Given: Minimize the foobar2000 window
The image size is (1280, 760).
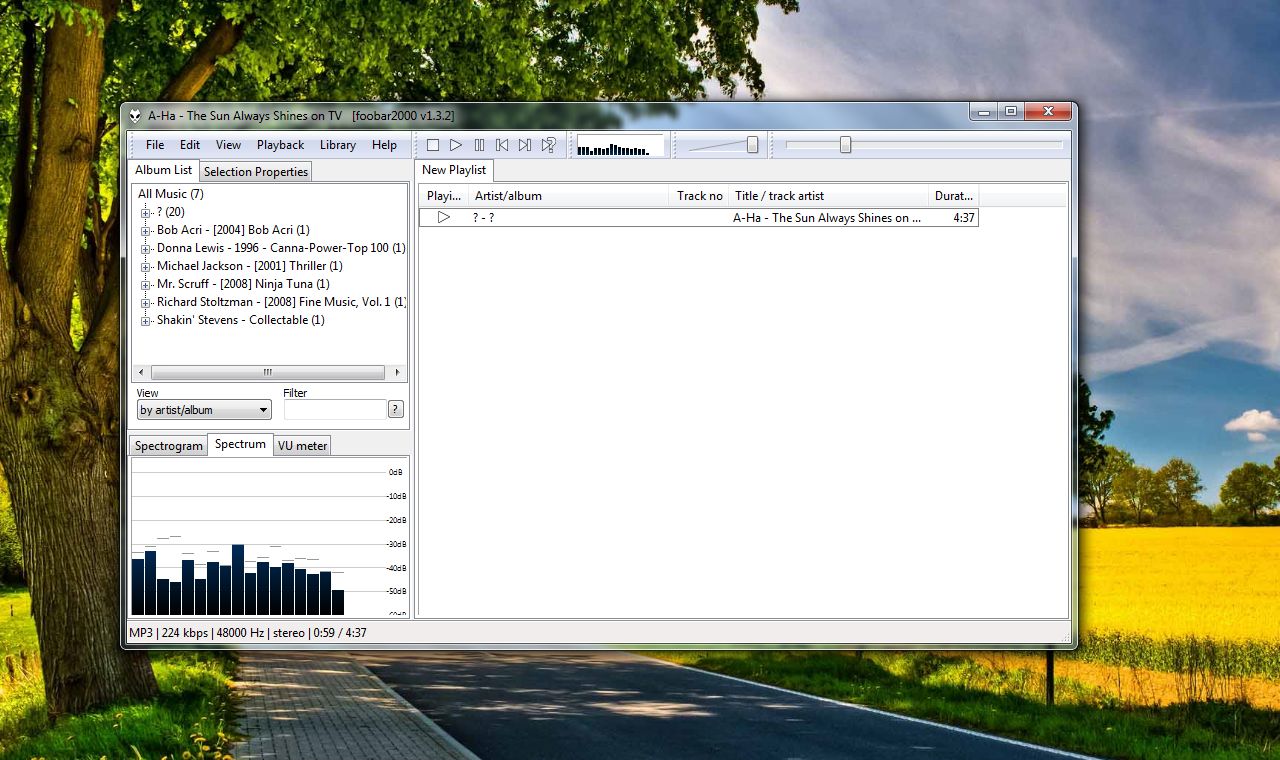Looking at the screenshot, I should point(982,111).
